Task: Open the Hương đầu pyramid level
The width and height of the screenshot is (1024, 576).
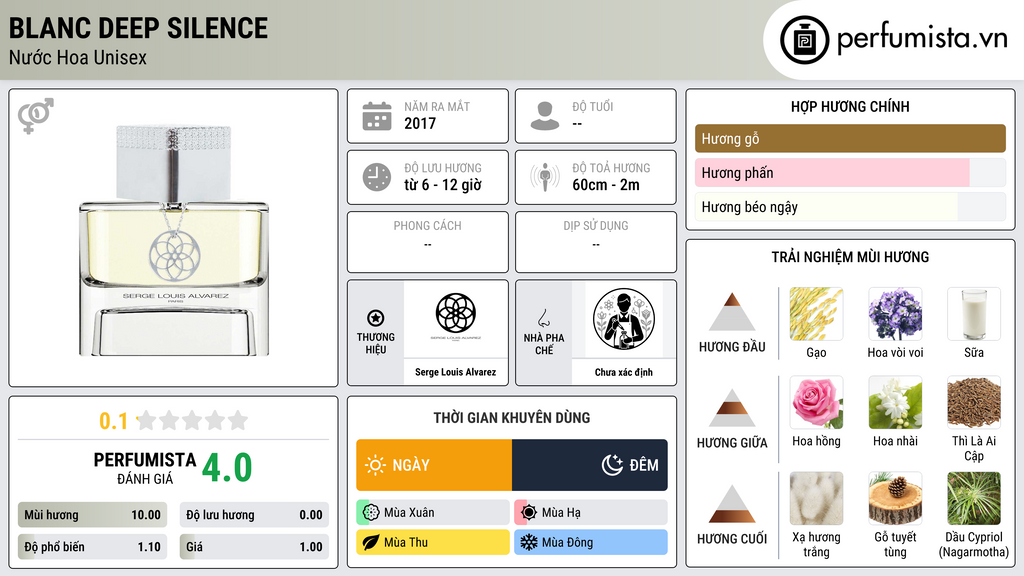Action: pos(732,324)
